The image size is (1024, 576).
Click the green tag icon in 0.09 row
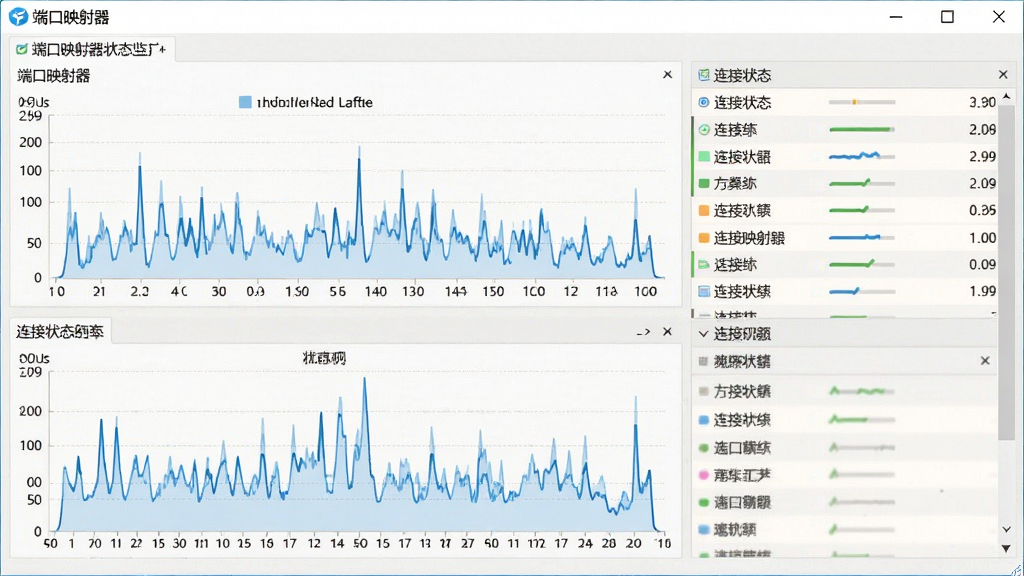[x=703, y=264]
